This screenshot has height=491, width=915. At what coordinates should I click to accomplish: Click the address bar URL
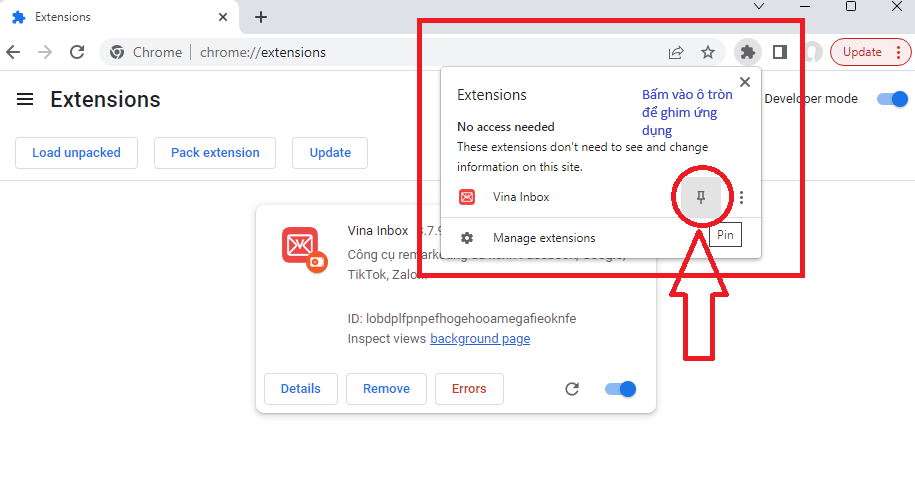point(263,53)
